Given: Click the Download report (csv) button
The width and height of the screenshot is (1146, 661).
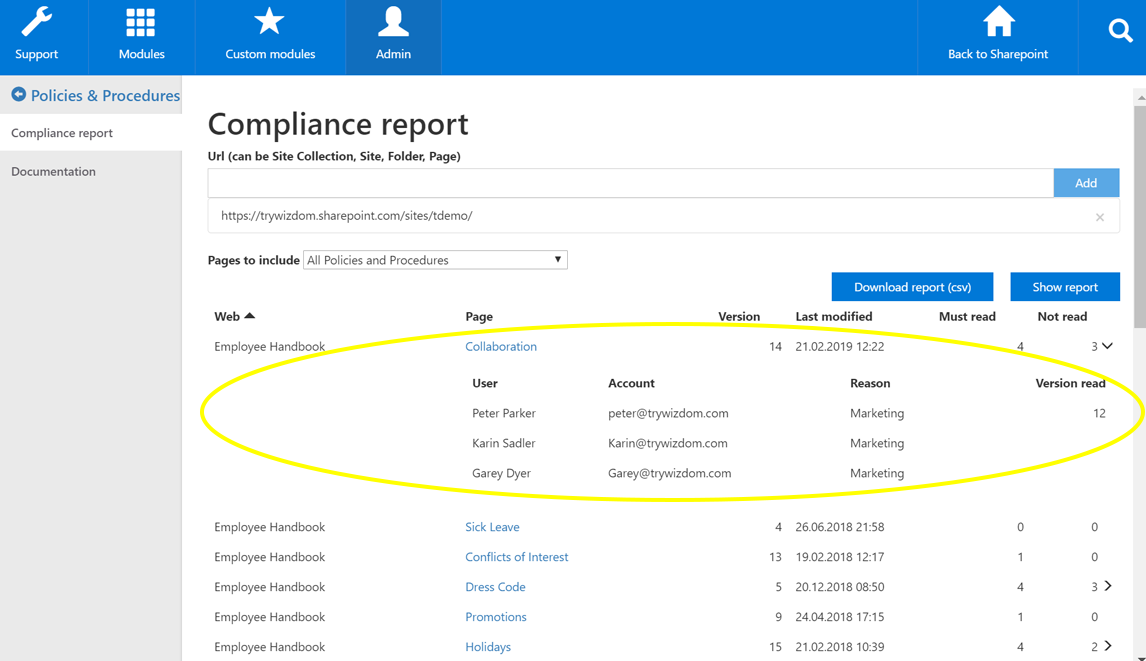Looking at the screenshot, I should coord(912,287).
